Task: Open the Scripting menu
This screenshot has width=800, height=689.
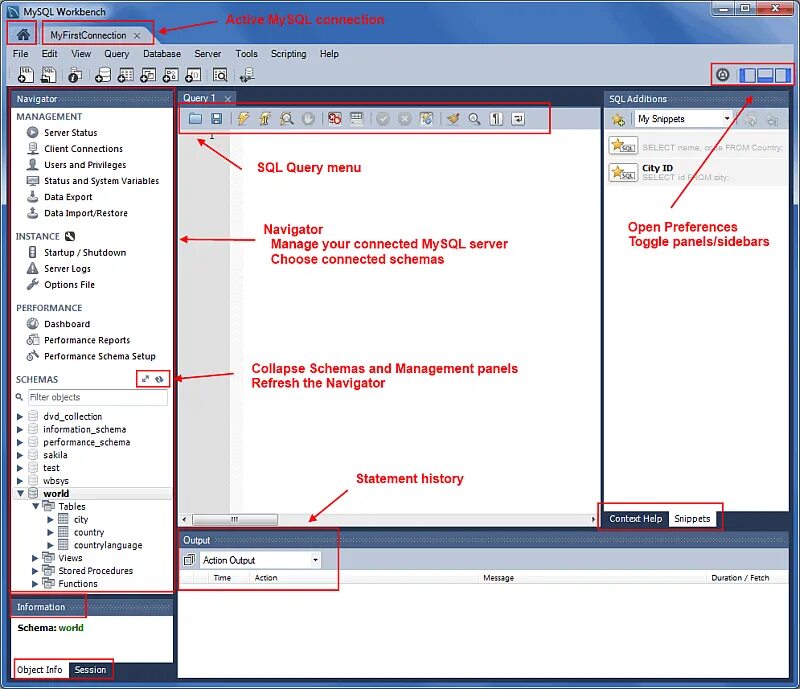Action: 288,54
